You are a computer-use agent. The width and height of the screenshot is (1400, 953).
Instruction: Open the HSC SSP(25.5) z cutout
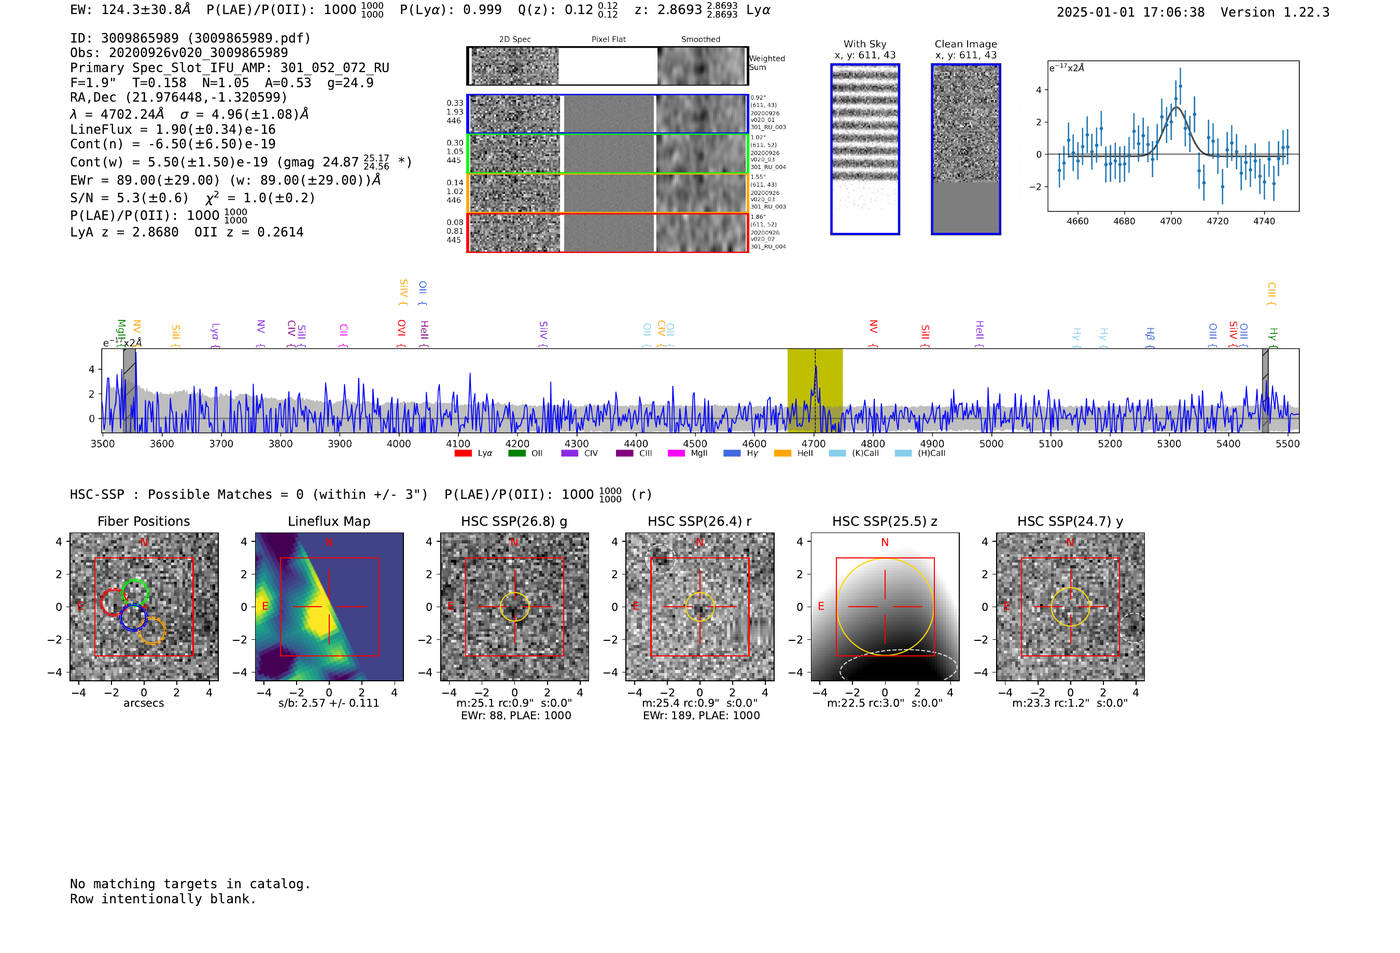[885, 607]
